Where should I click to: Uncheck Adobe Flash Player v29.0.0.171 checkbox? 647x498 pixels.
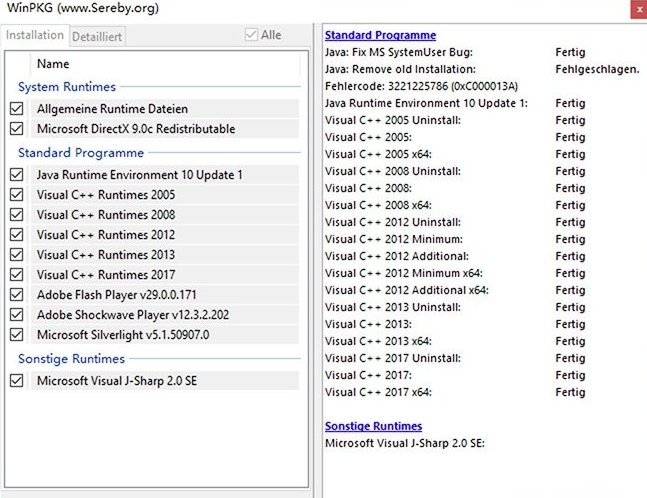(17, 295)
